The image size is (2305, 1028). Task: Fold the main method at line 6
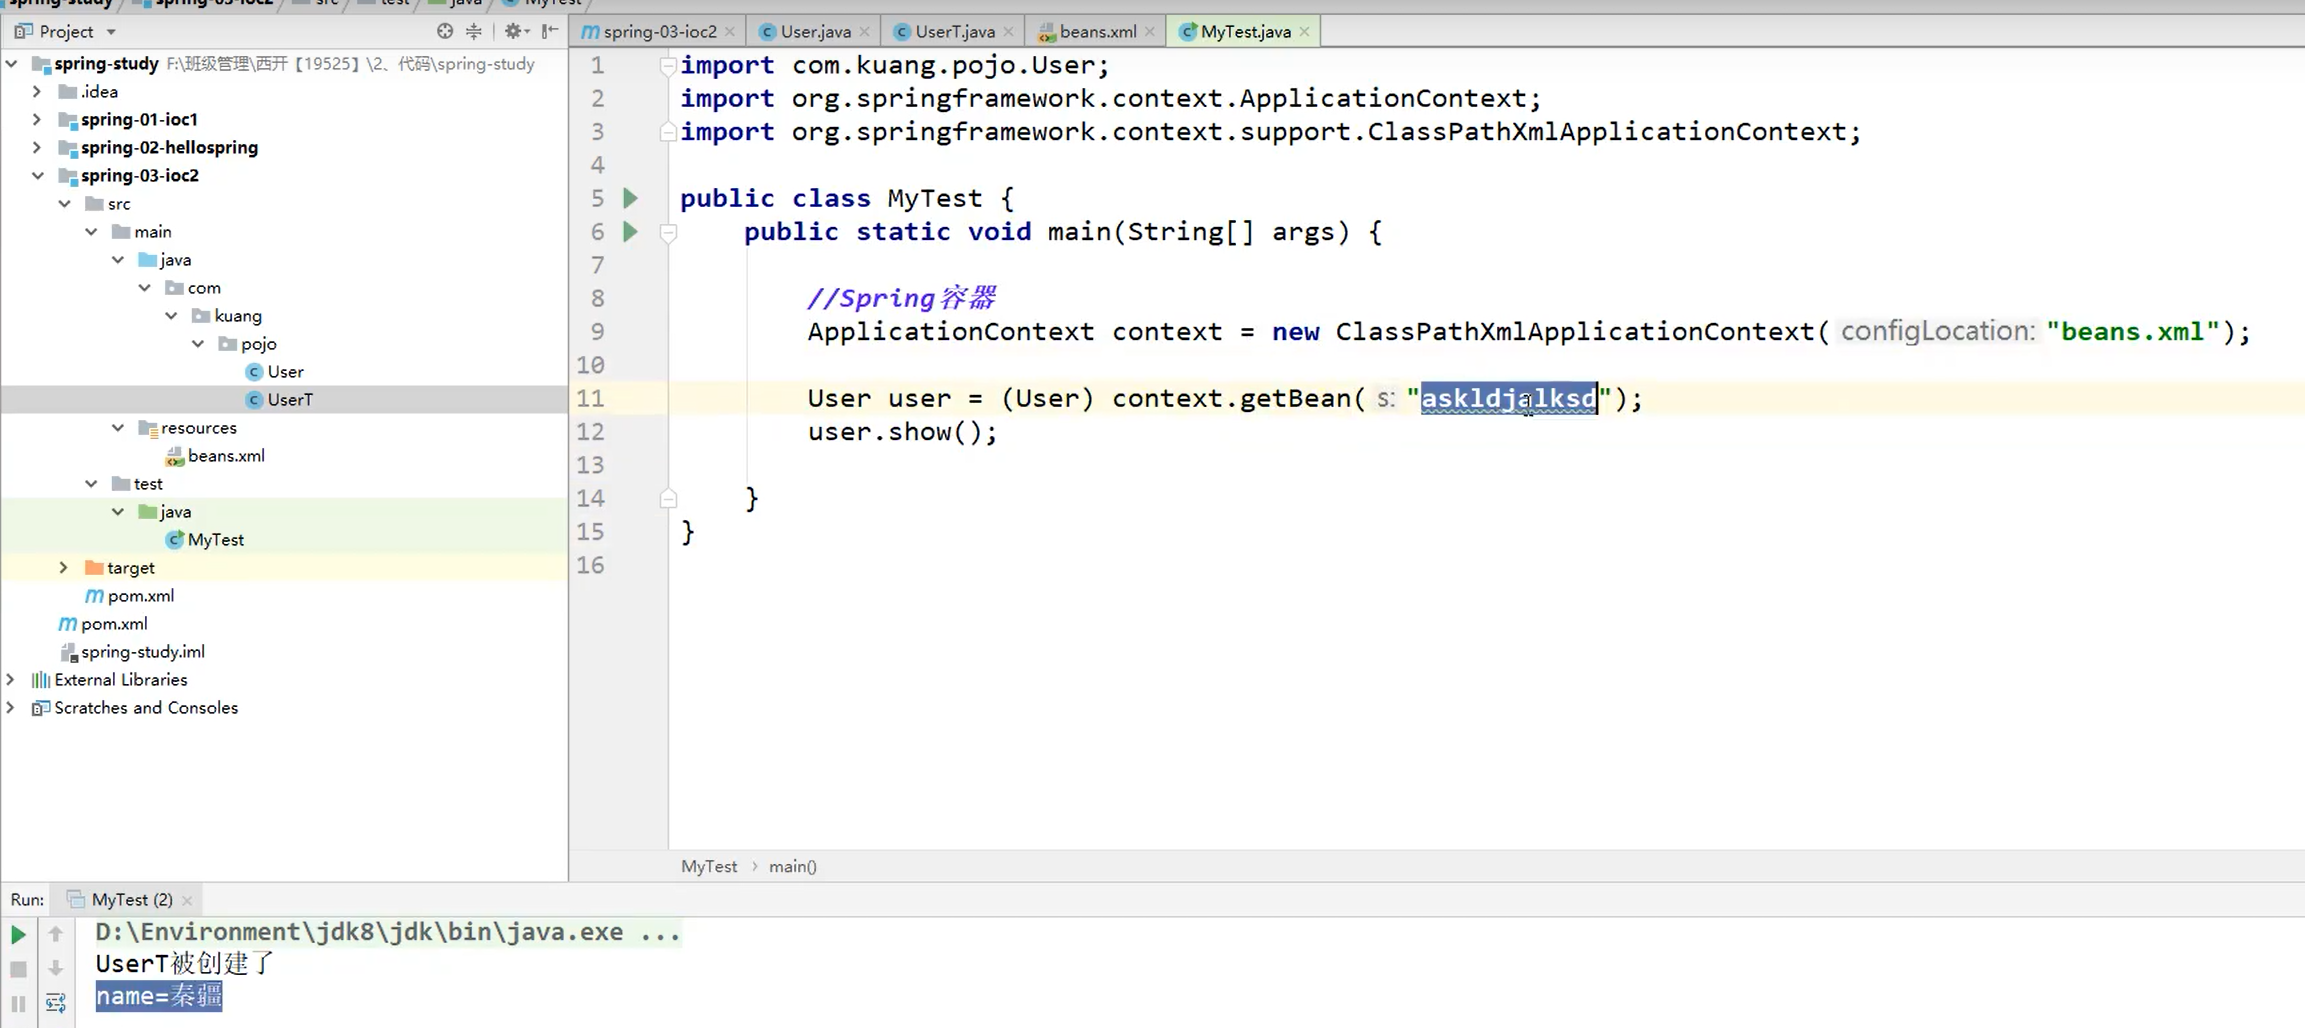pyautogui.click(x=668, y=232)
